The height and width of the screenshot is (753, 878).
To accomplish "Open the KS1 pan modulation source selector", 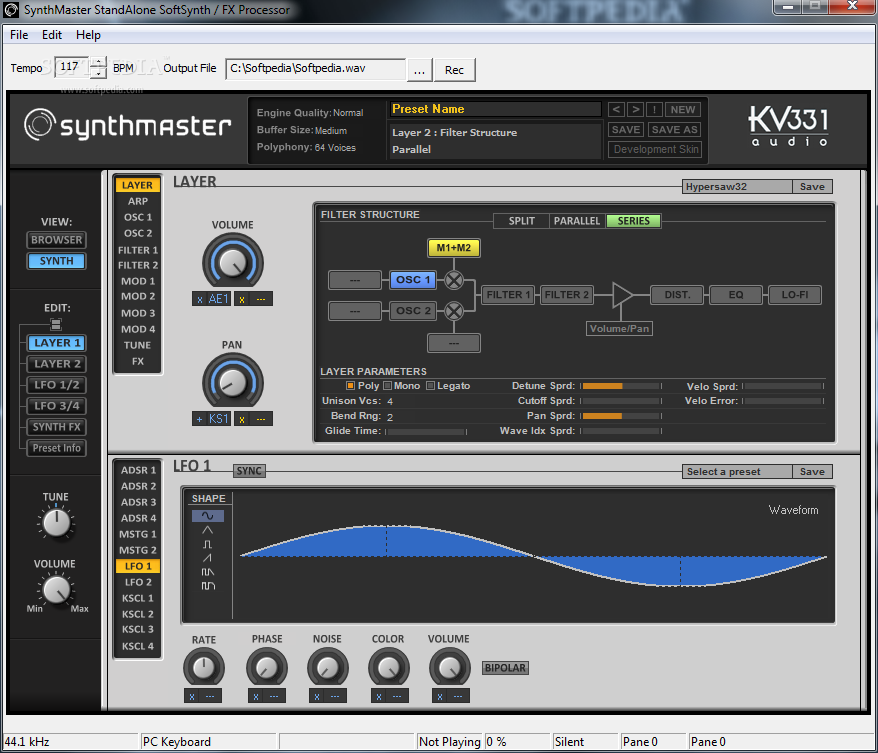I will pyautogui.click(x=218, y=419).
